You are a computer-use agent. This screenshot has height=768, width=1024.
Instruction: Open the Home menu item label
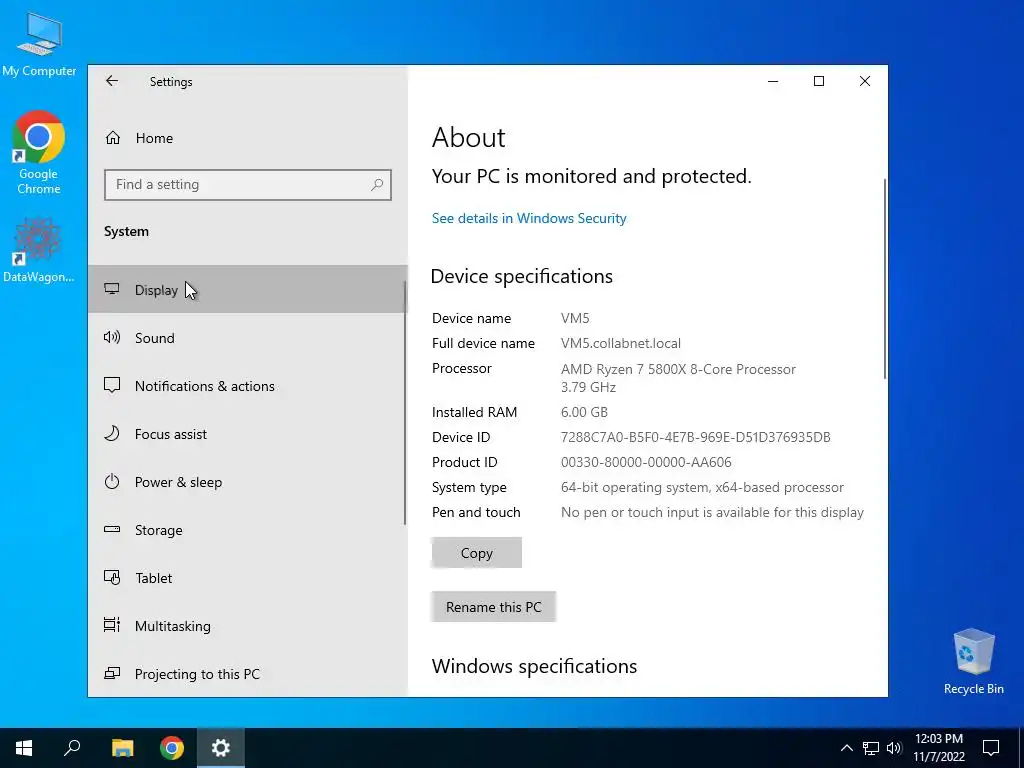click(x=155, y=138)
